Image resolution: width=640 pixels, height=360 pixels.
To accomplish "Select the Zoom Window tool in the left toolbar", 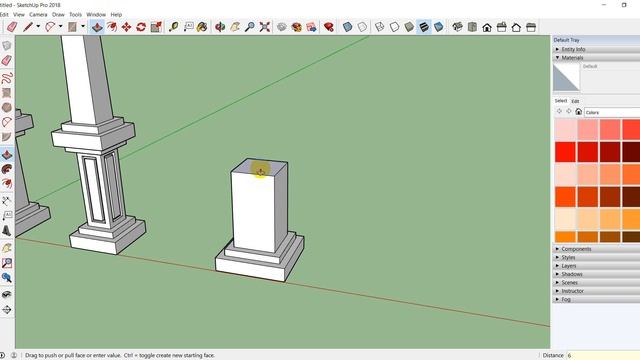I will [7, 263].
